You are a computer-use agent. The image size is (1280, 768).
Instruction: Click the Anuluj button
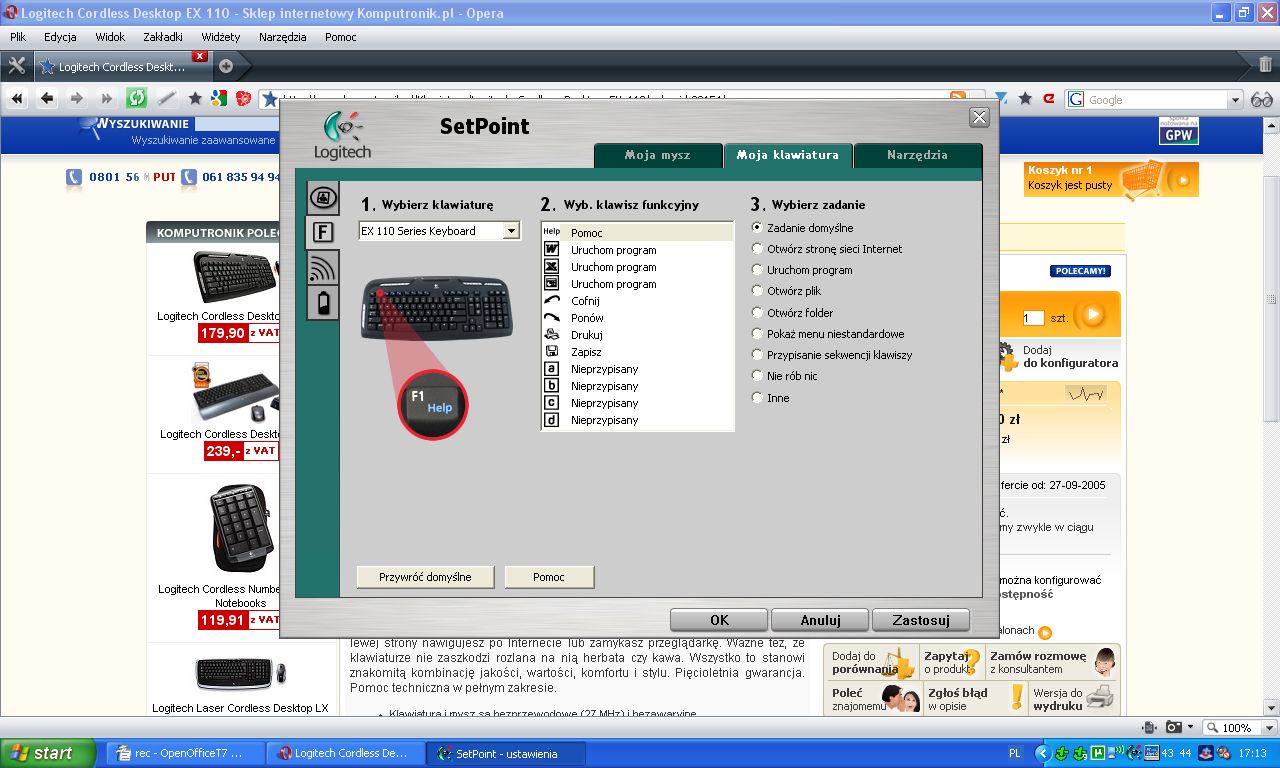[820, 620]
